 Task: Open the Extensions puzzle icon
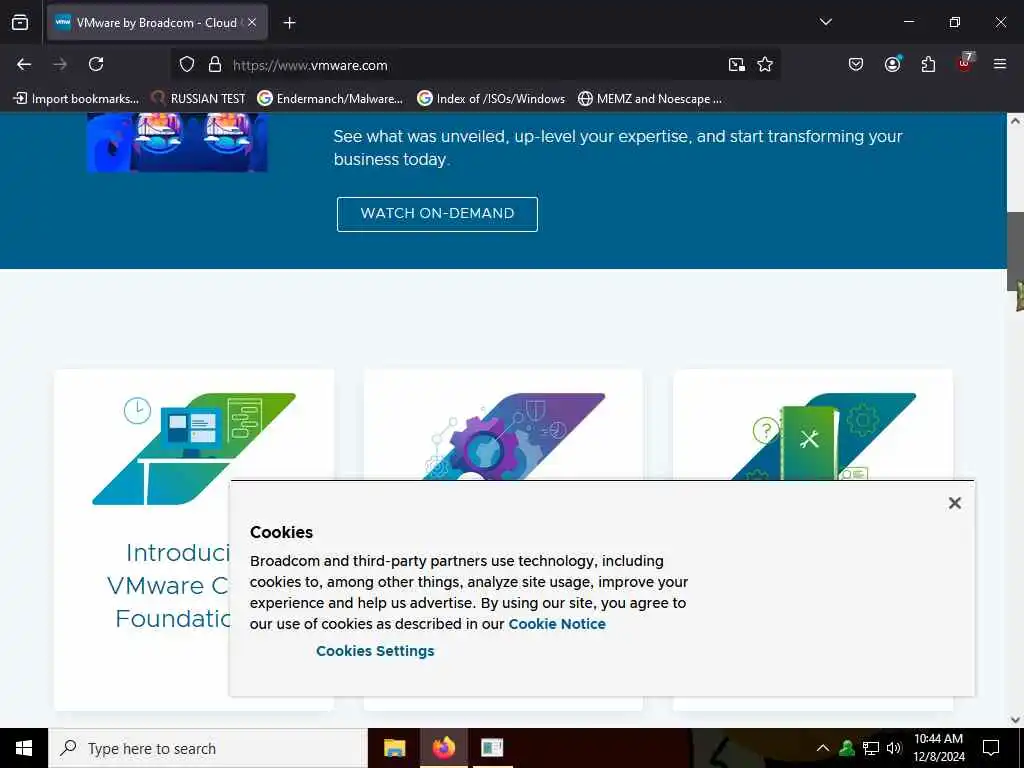pyautogui.click(x=928, y=64)
